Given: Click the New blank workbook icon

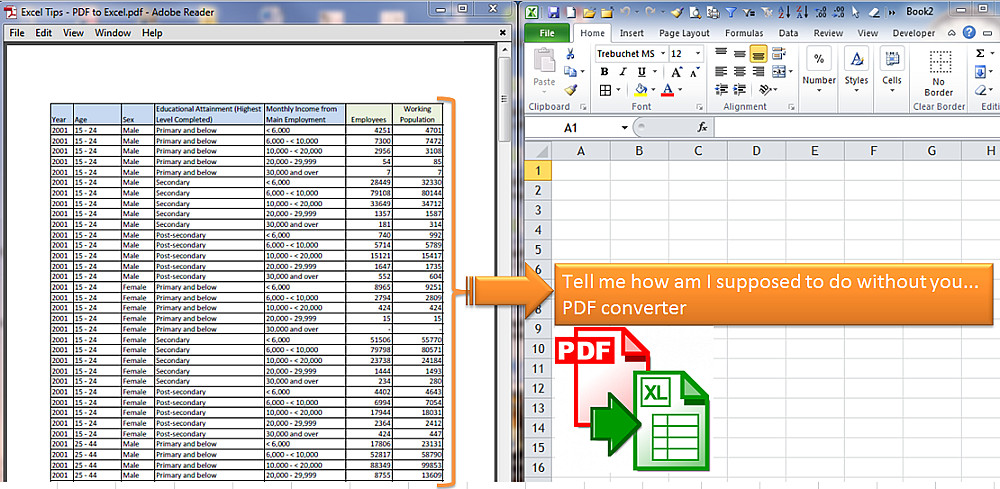Looking at the screenshot, I should pyautogui.click(x=571, y=12).
